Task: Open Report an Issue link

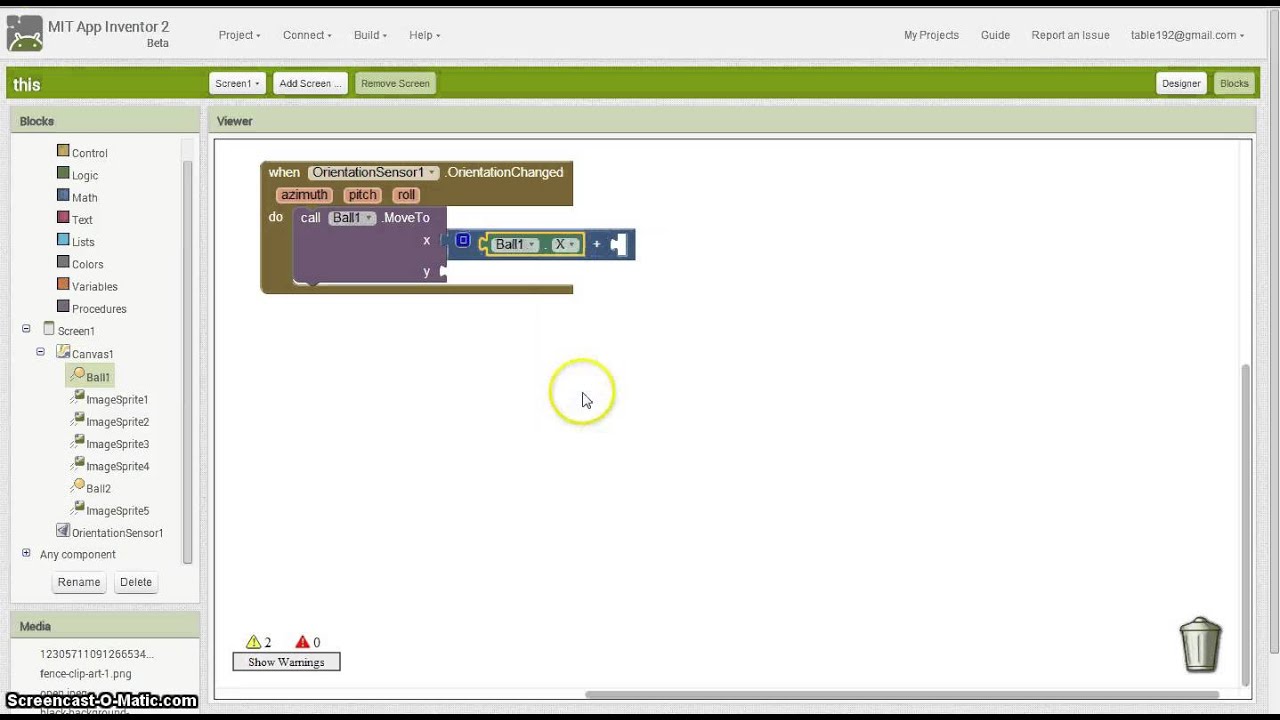Action: click(x=1070, y=35)
